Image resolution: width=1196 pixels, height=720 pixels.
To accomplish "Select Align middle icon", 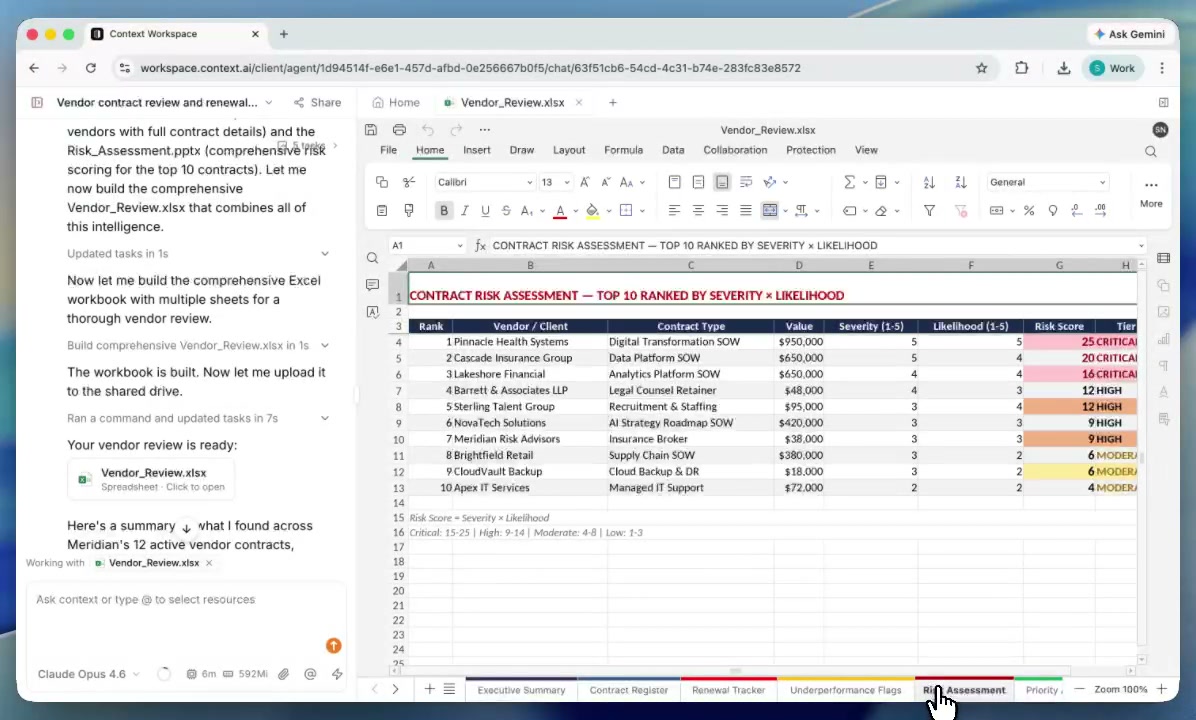I will [698, 182].
